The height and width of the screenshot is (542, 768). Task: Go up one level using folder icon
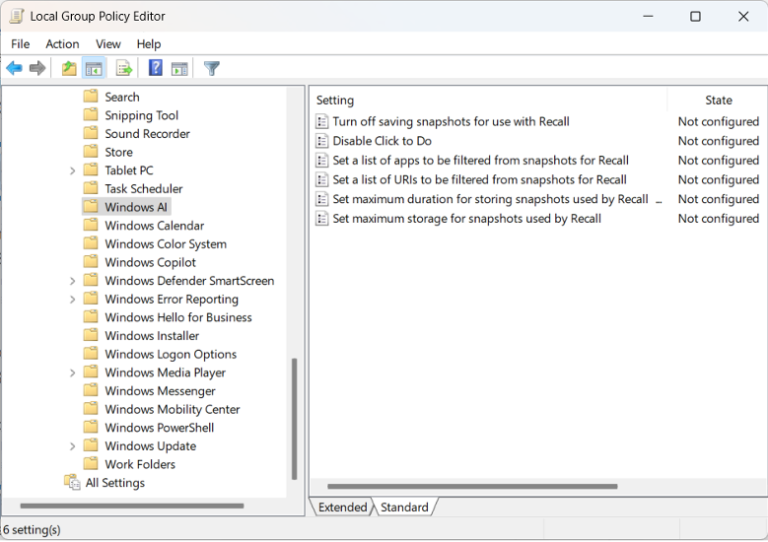68,68
